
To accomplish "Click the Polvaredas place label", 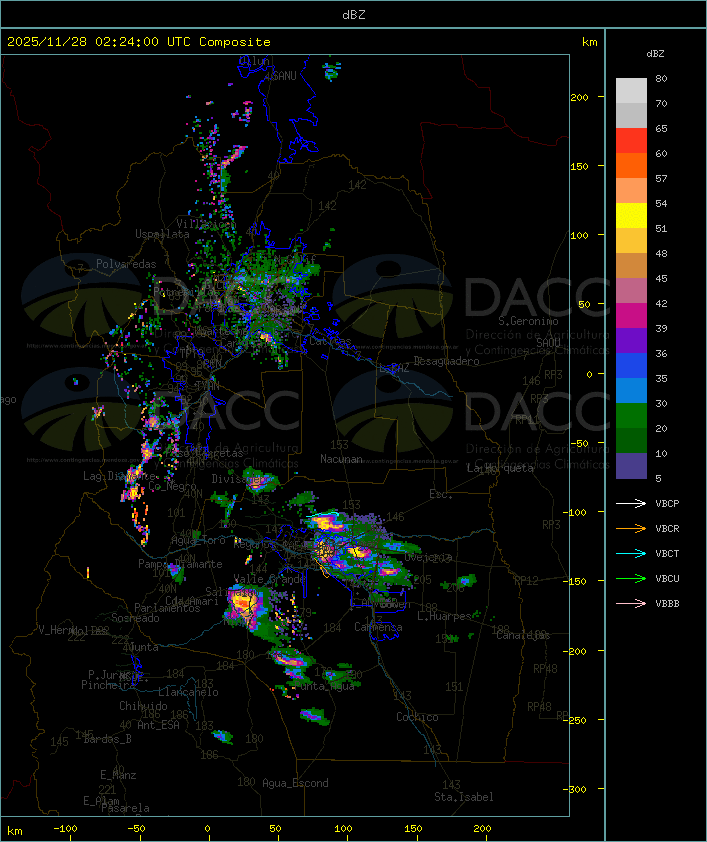I will (126, 264).
